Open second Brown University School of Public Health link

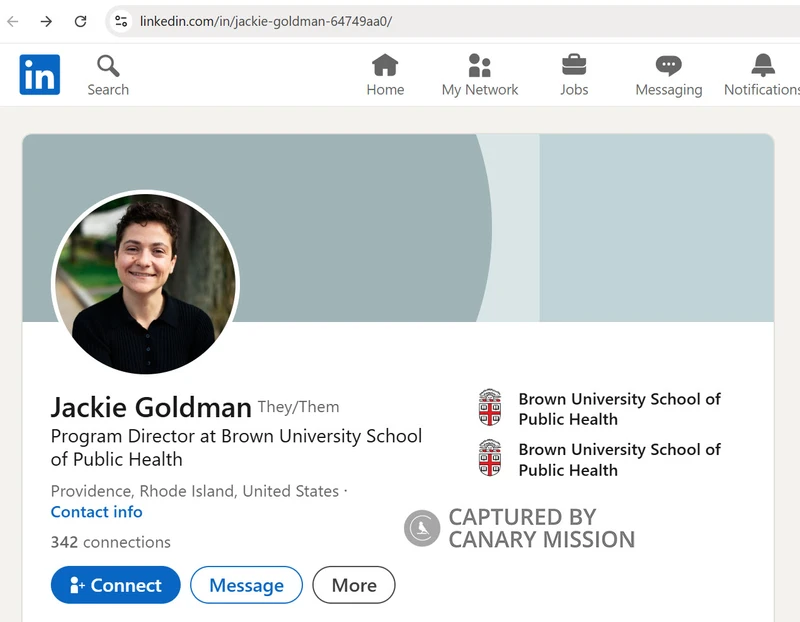[x=619, y=459]
